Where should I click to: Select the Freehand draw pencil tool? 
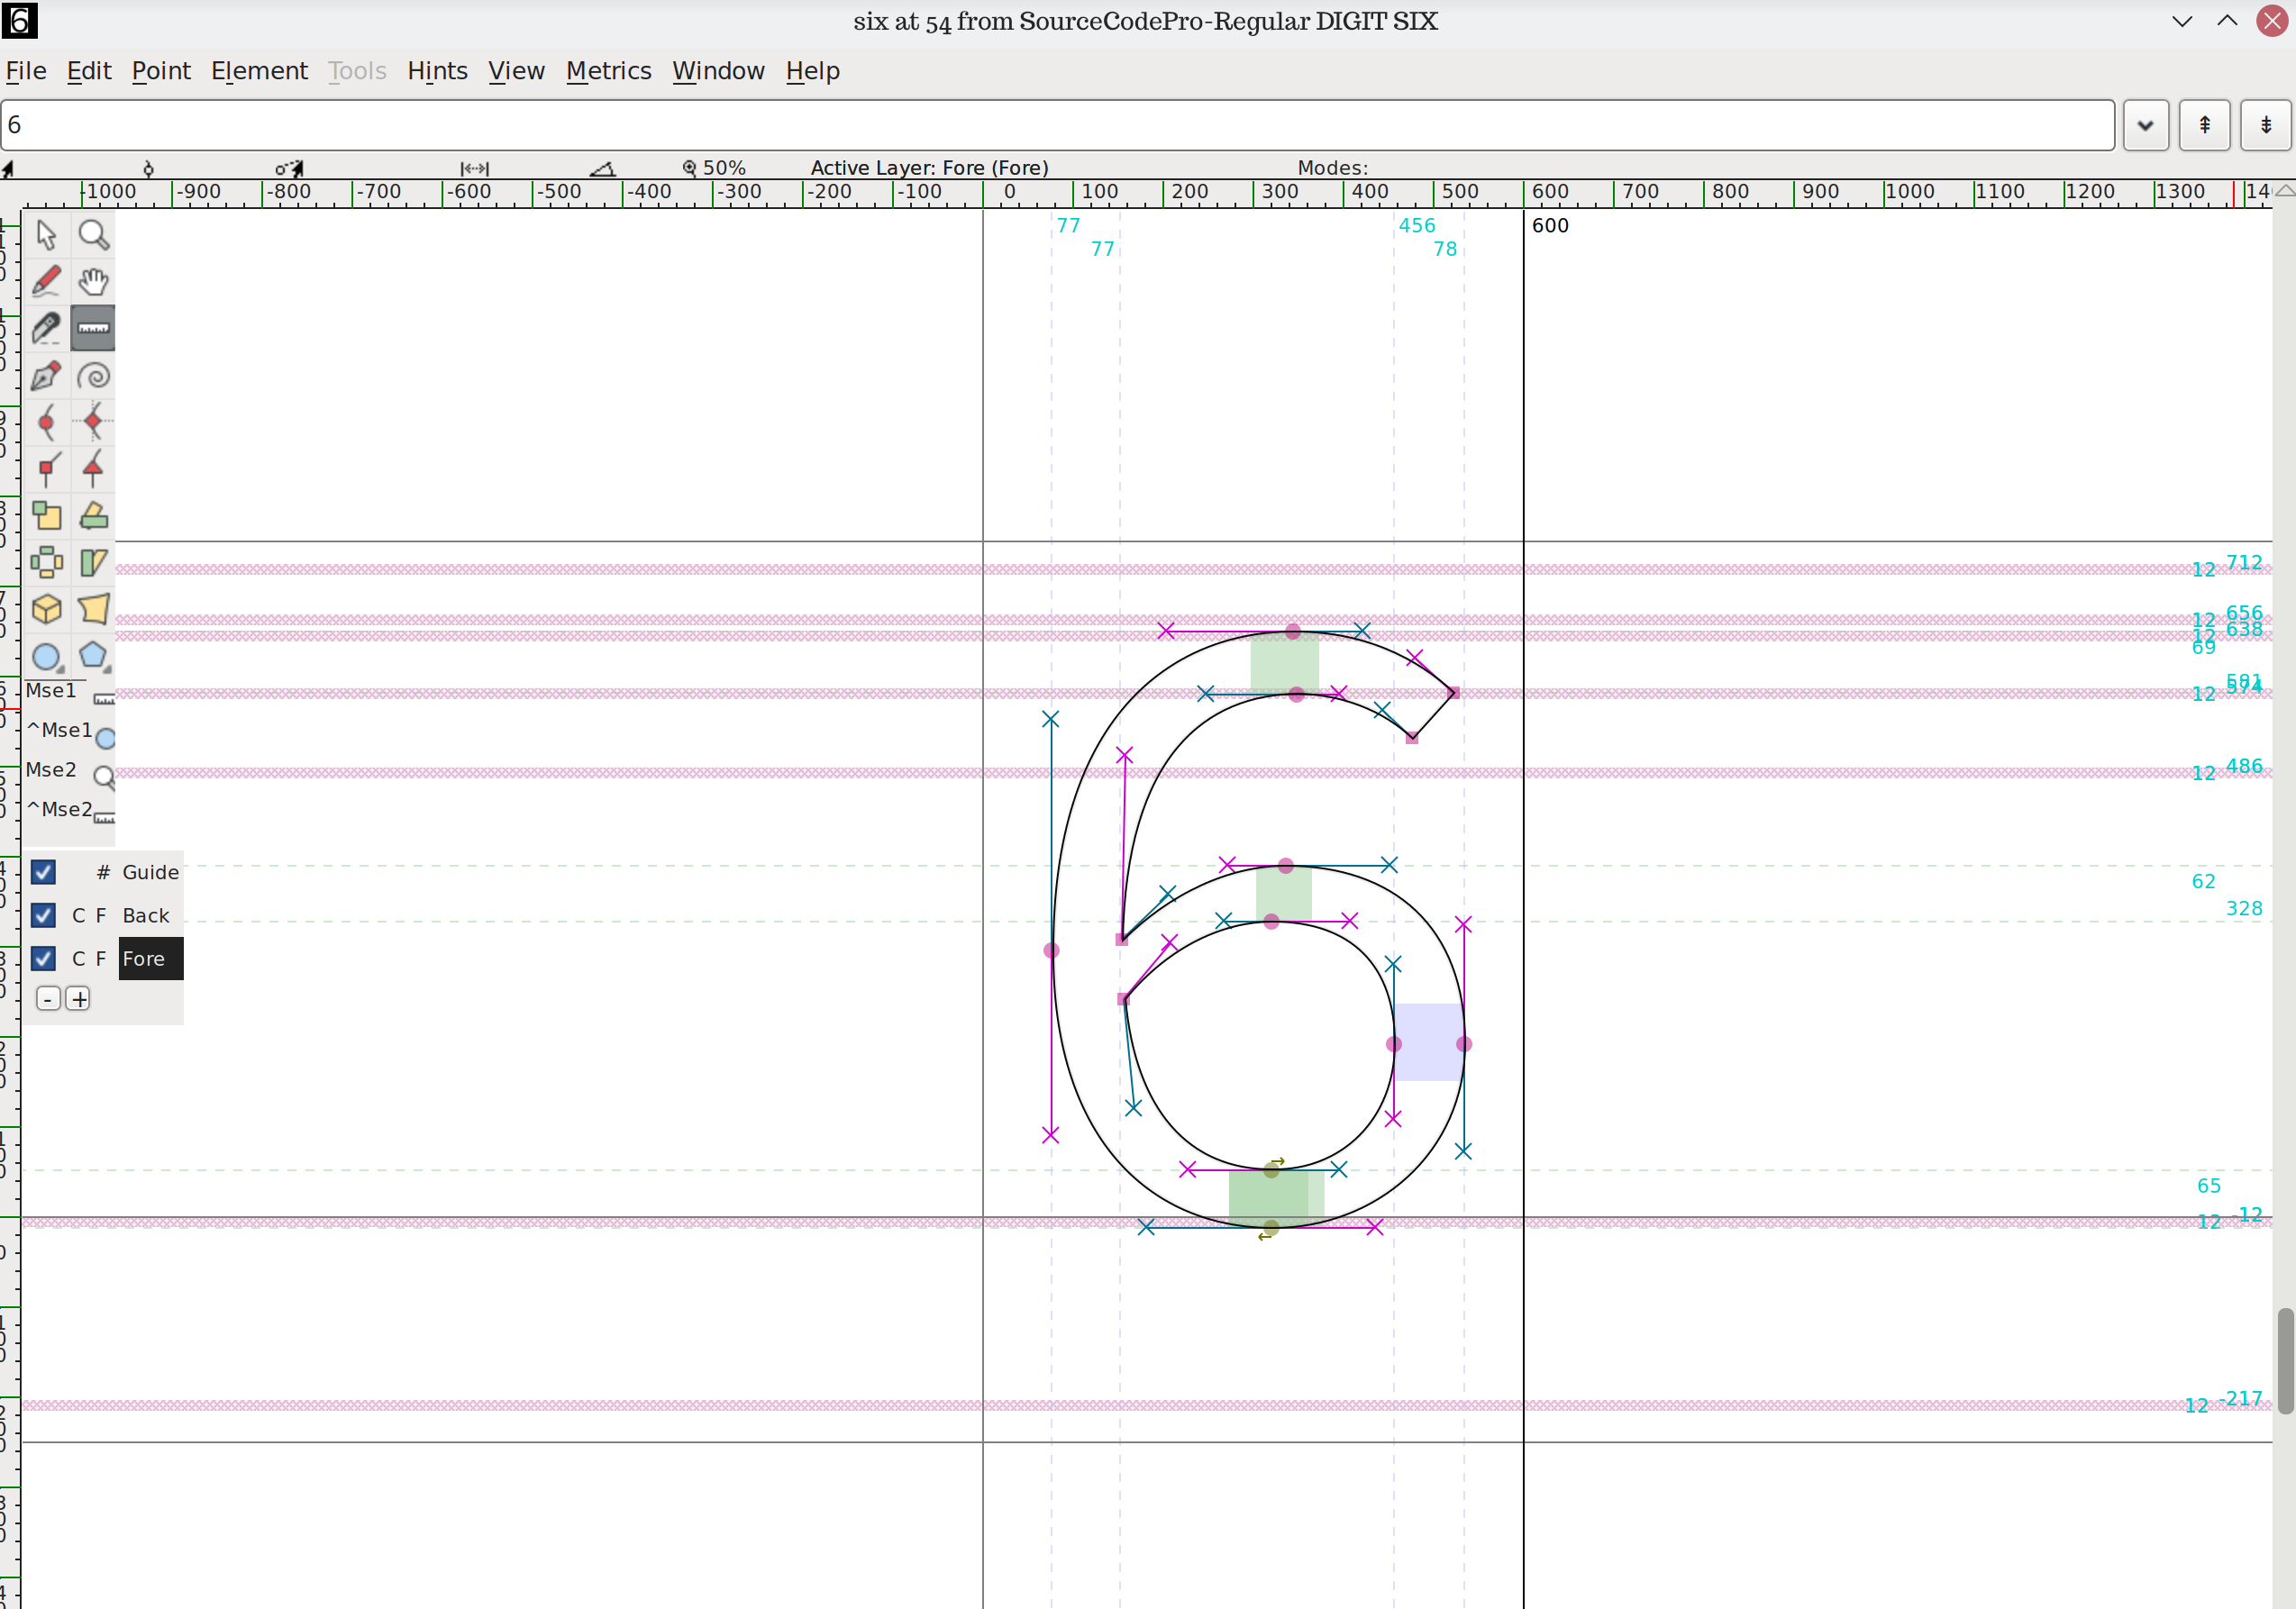[46, 282]
